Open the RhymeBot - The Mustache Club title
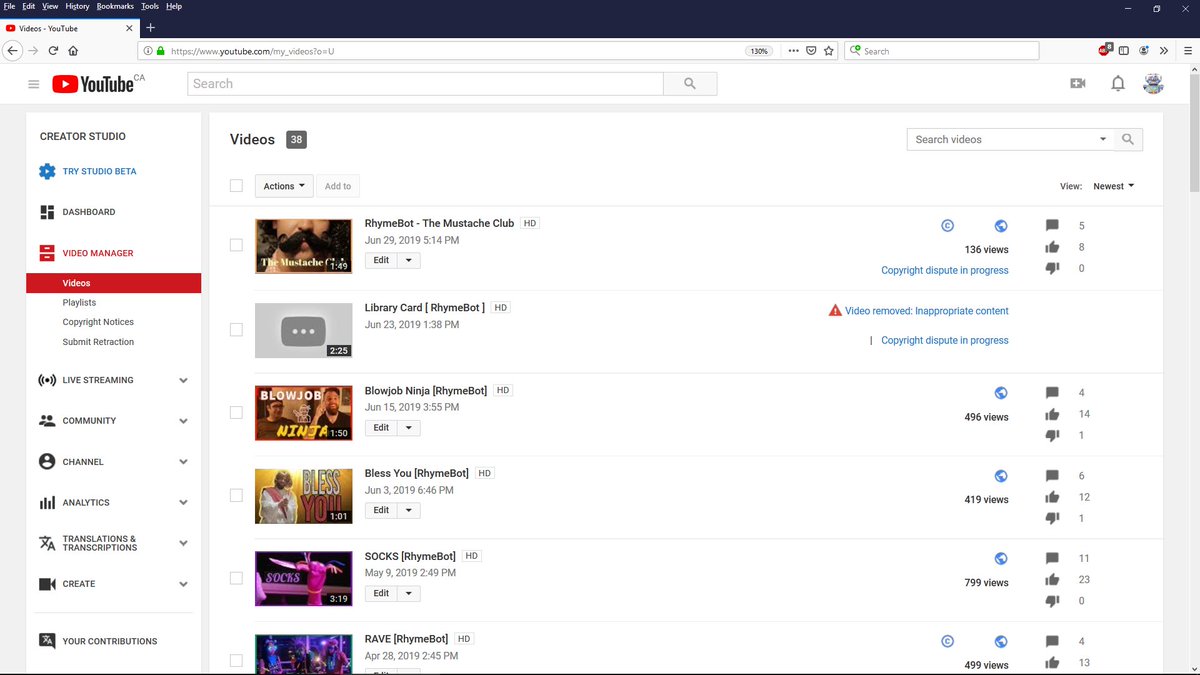The image size is (1200, 675). [x=439, y=223]
